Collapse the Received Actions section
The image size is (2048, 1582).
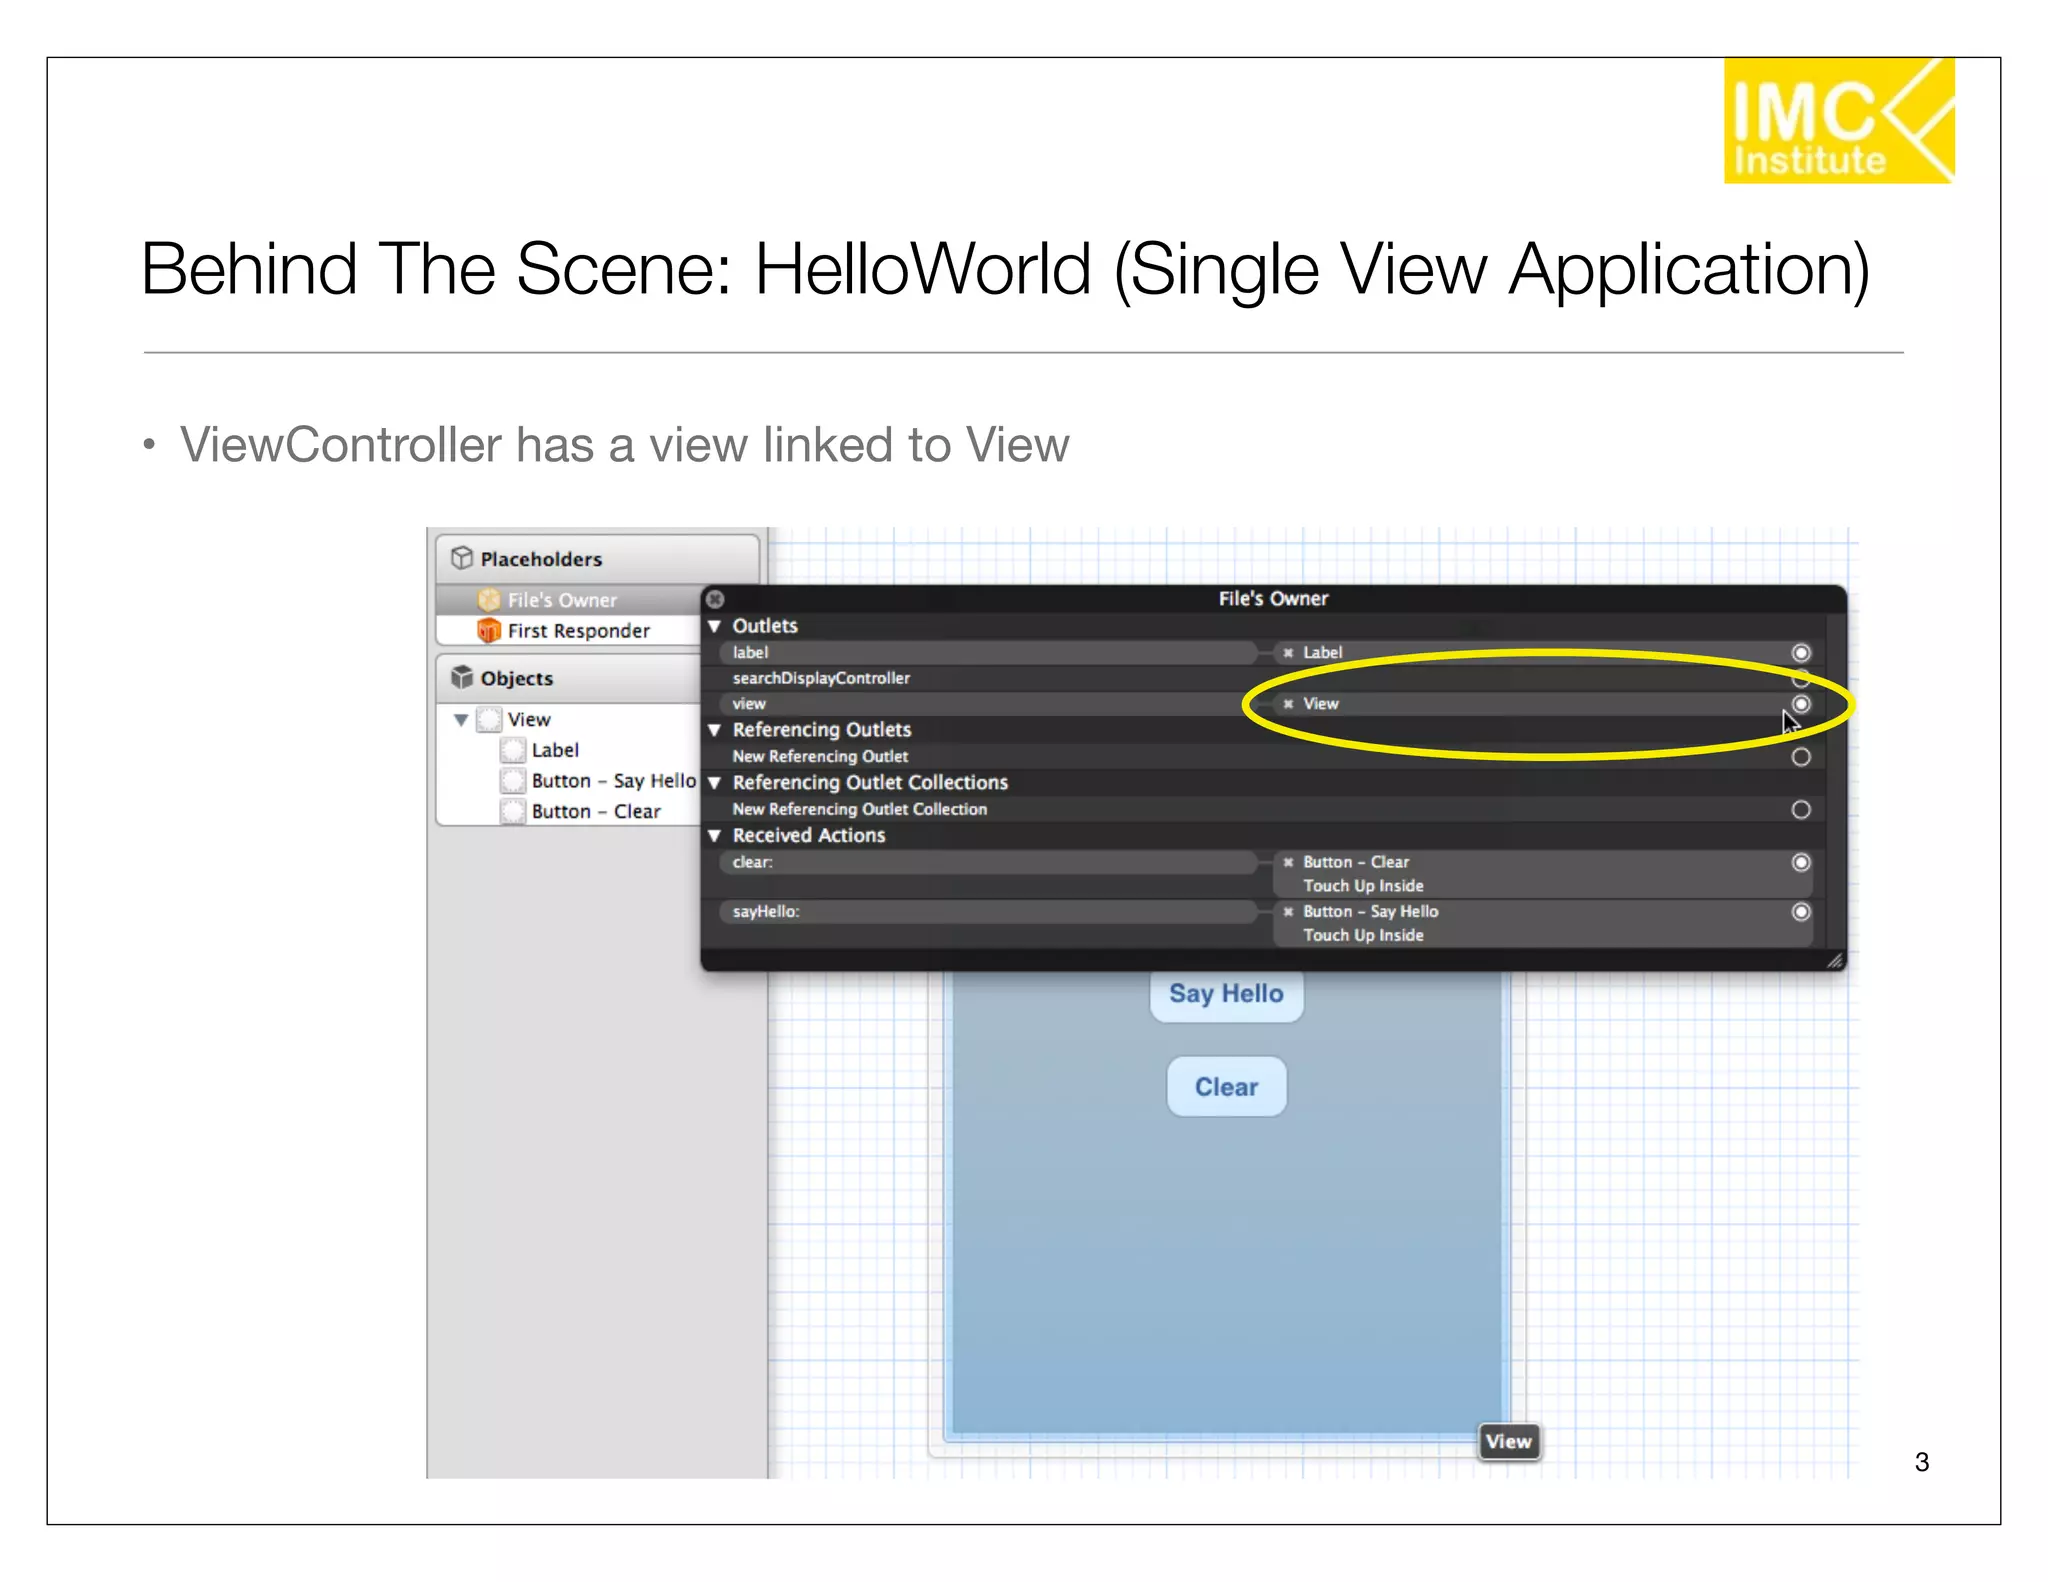(x=715, y=835)
